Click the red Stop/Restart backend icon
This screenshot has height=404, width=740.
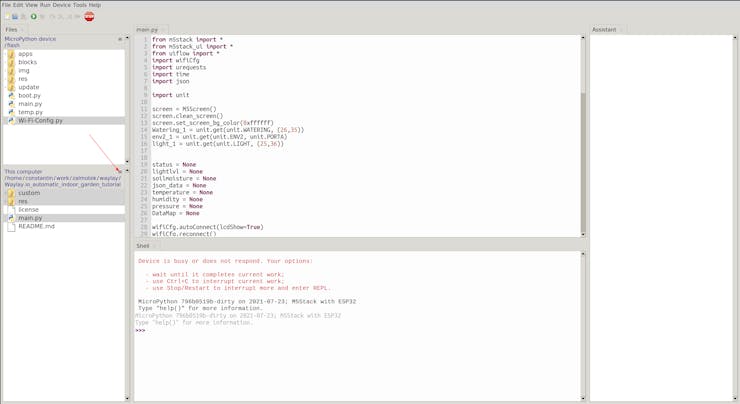(x=89, y=17)
